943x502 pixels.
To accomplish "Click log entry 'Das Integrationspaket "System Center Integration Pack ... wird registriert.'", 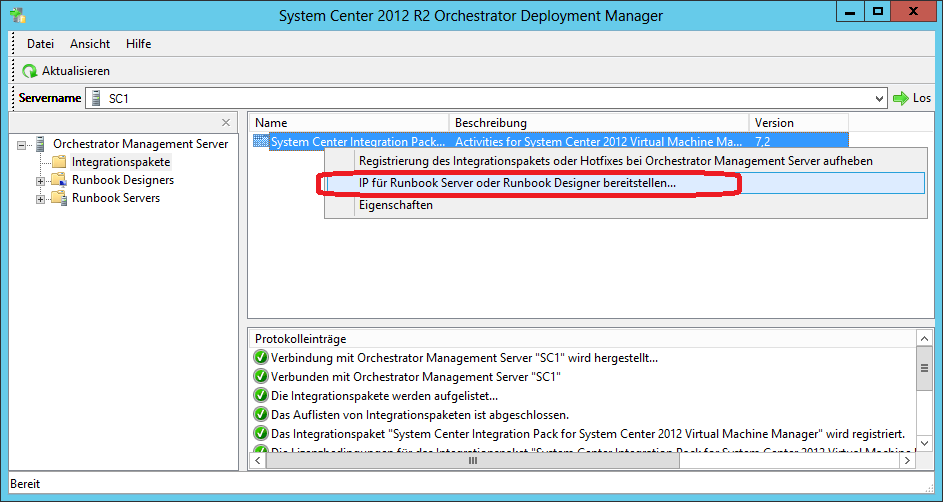I will coord(588,433).
